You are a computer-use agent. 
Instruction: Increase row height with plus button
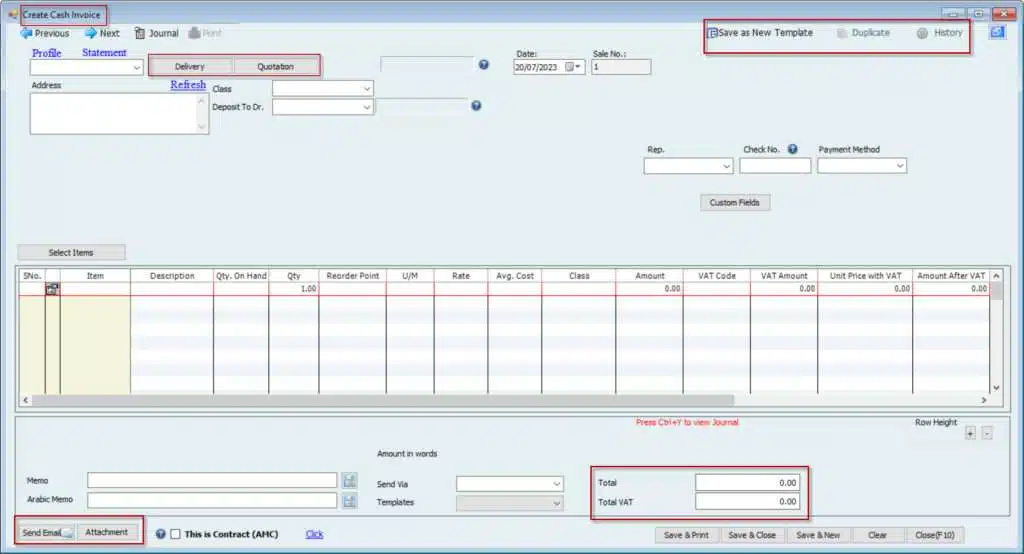[969, 434]
